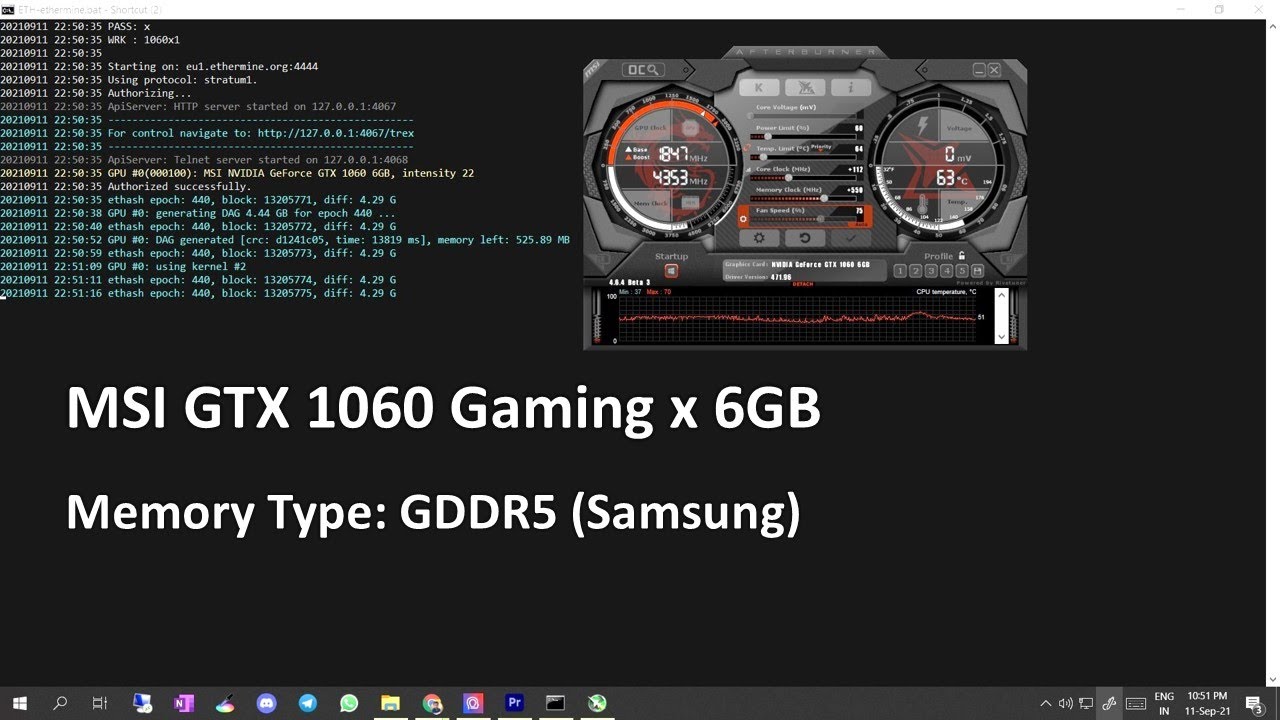Adjust the Memory Clock slider
The height and width of the screenshot is (720, 1280).
803,198
